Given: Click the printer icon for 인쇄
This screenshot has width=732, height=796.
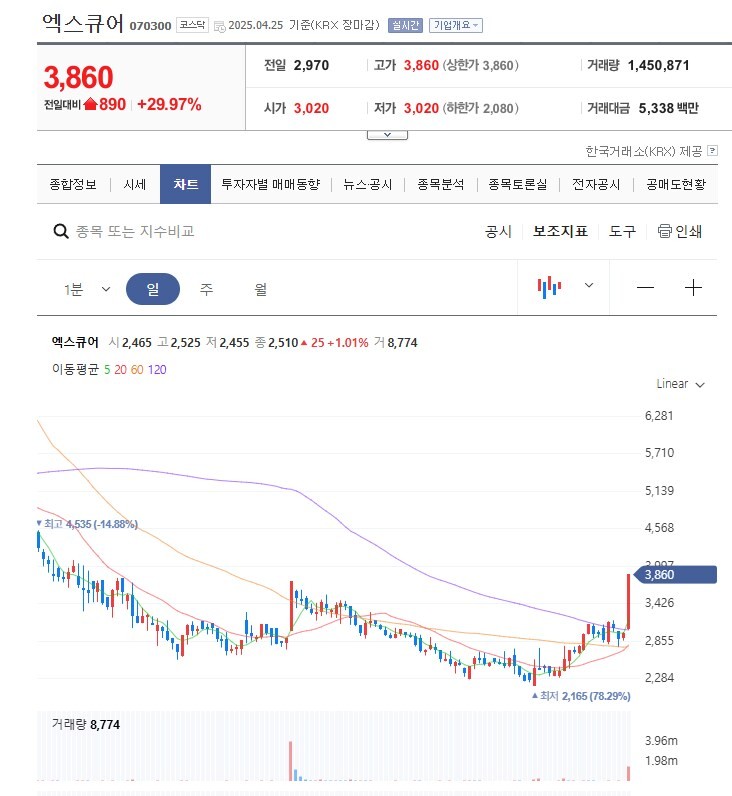Looking at the screenshot, I should tap(664, 231).
